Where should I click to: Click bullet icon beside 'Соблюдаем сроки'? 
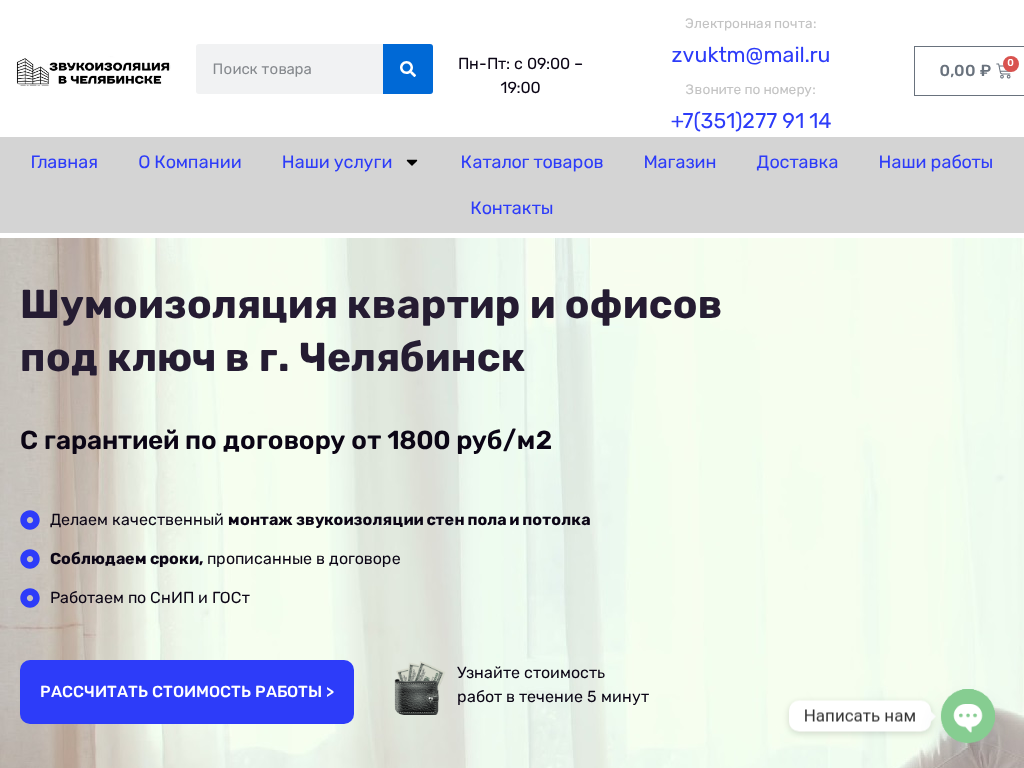point(30,559)
